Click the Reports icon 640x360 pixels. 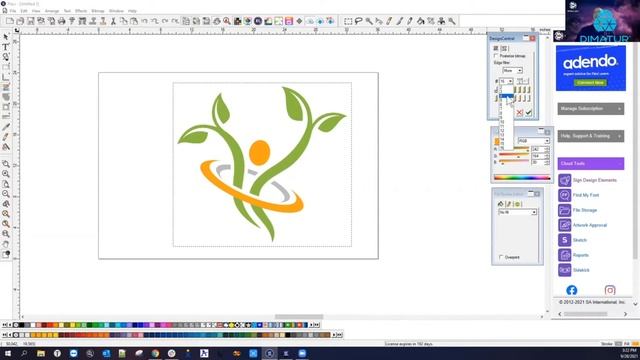click(564, 255)
